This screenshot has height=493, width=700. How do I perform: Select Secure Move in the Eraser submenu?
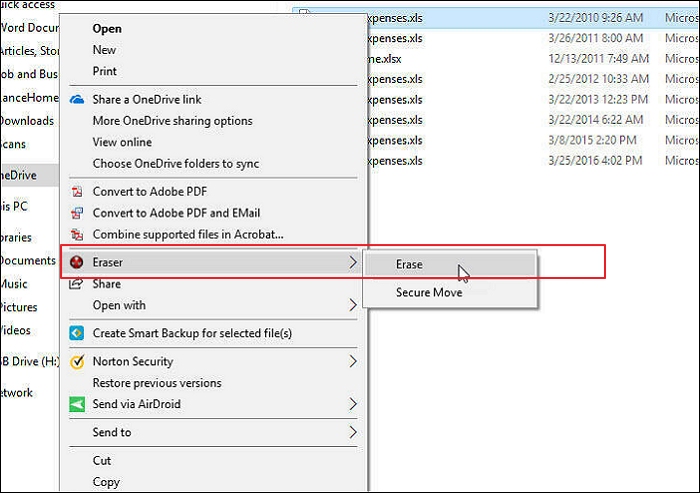tap(429, 293)
